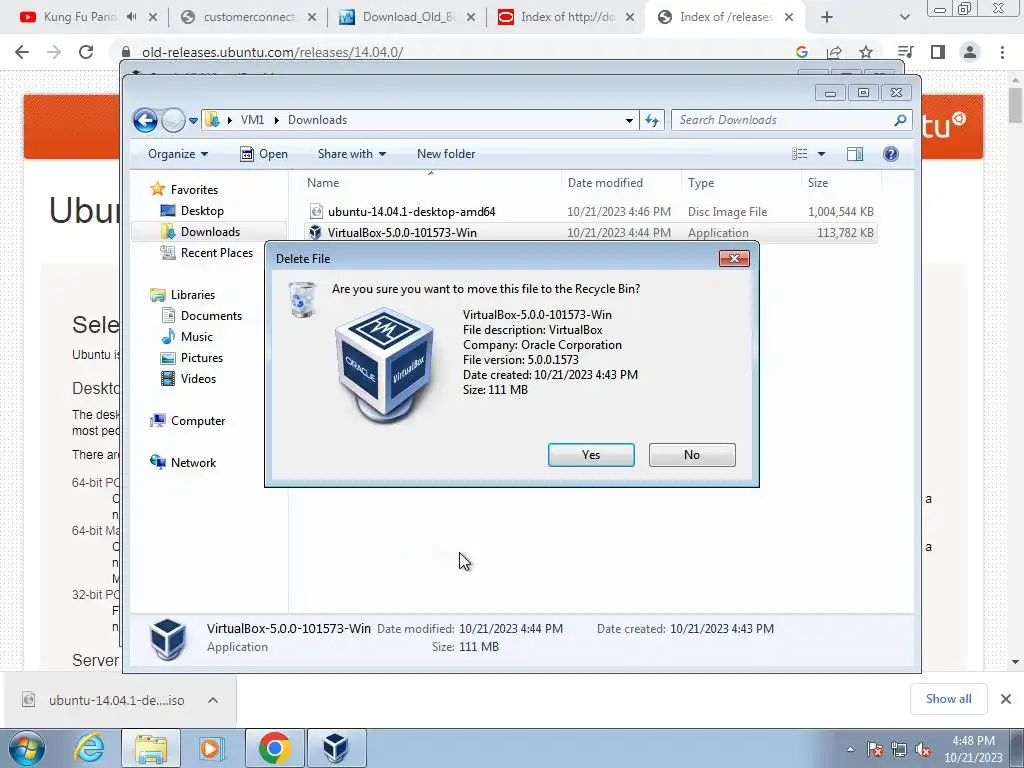The height and width of the screenshot is (768, 1024).
Task: Bookmark this page with star icon
Action: point(866,52)
